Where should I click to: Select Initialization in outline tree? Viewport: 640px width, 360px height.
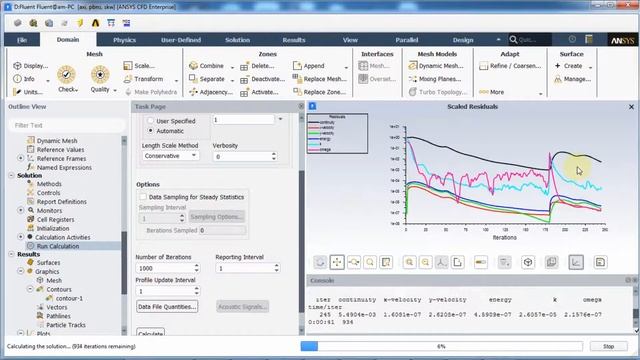(x=53, y=228)
